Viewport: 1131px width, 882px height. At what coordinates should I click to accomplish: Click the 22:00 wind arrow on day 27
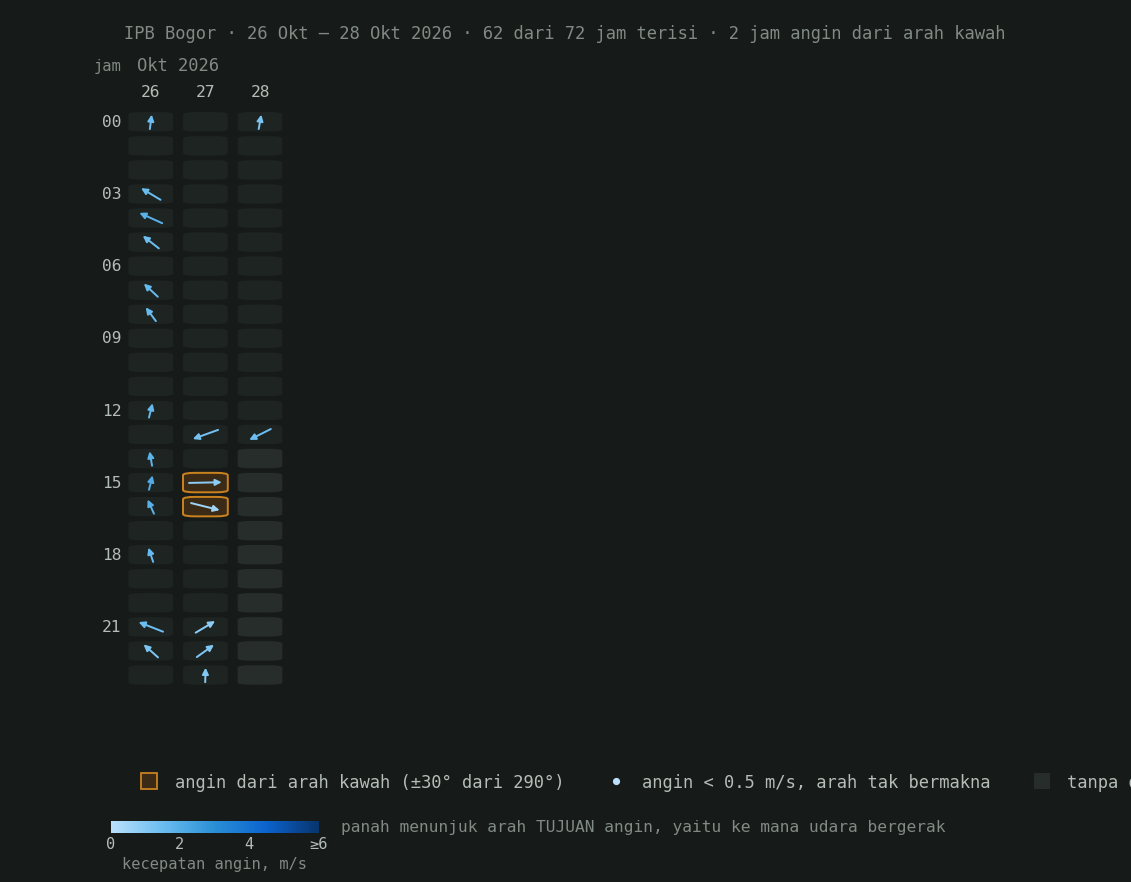click(x=206, y=651)
